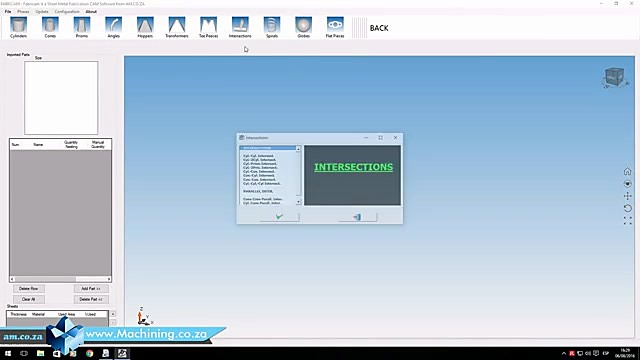Viewport: 640px width, 360px height.
Task: Select Cyl.-Cyl.-Cyl Intersect. list entry
Action: [x=262, y=184]
